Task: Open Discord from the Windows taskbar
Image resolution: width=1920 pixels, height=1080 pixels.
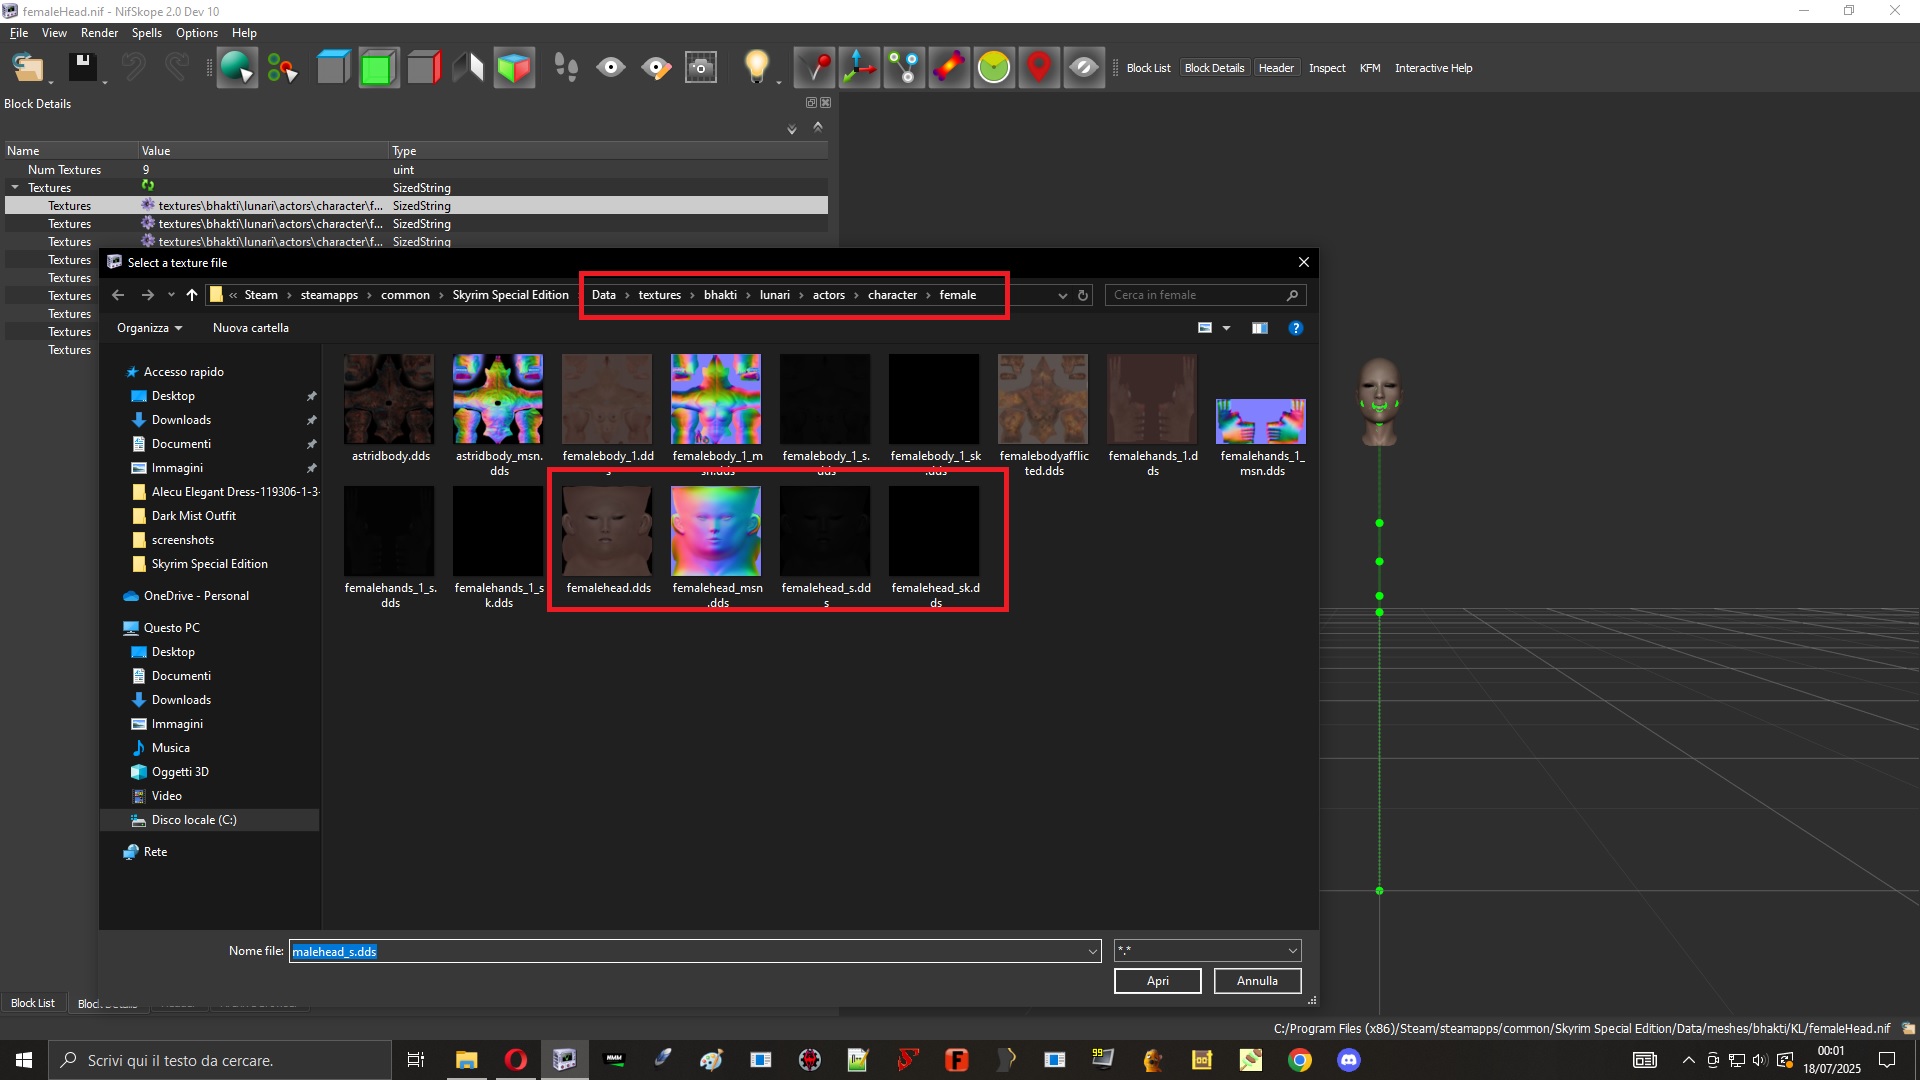Action: [1348, 1060]
